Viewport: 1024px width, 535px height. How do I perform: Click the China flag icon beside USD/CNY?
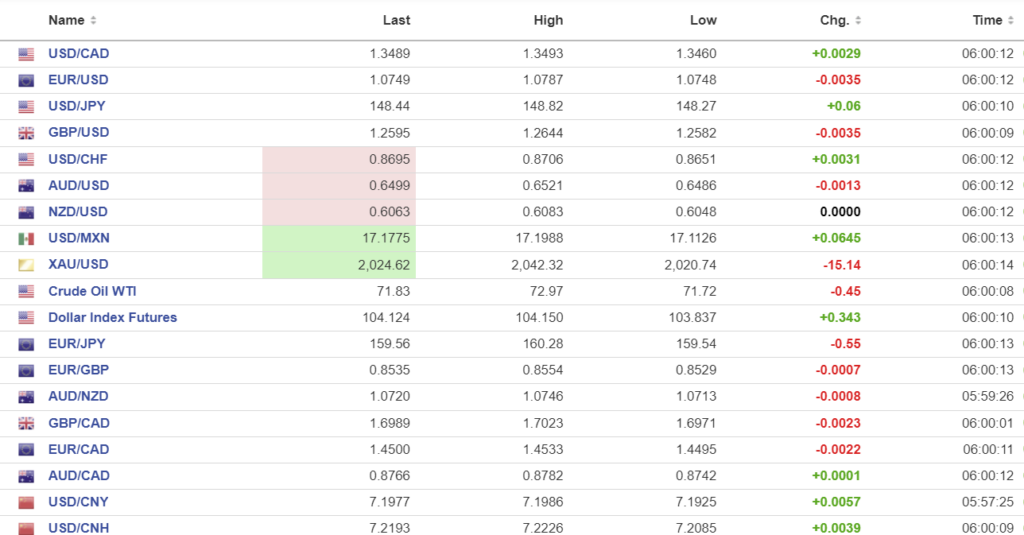(x=26, y=502)
